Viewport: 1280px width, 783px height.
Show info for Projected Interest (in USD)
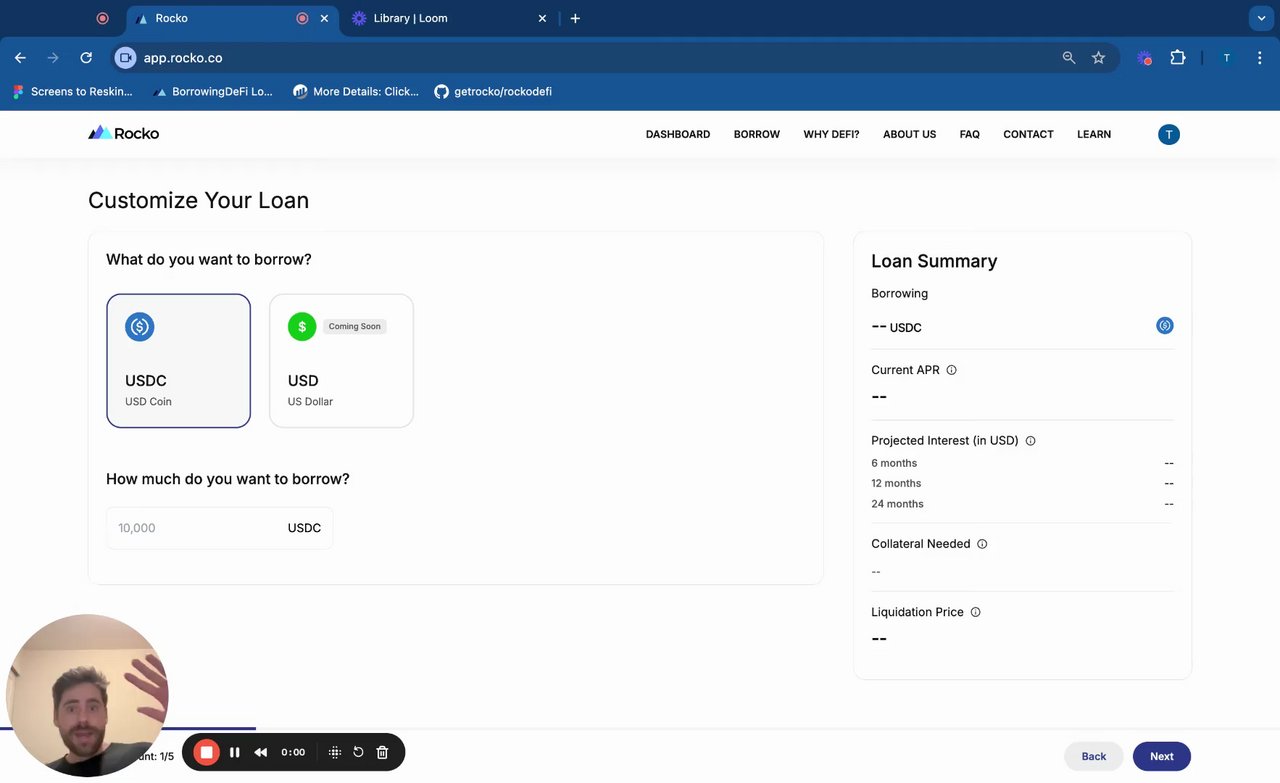tap(1030, 441)
